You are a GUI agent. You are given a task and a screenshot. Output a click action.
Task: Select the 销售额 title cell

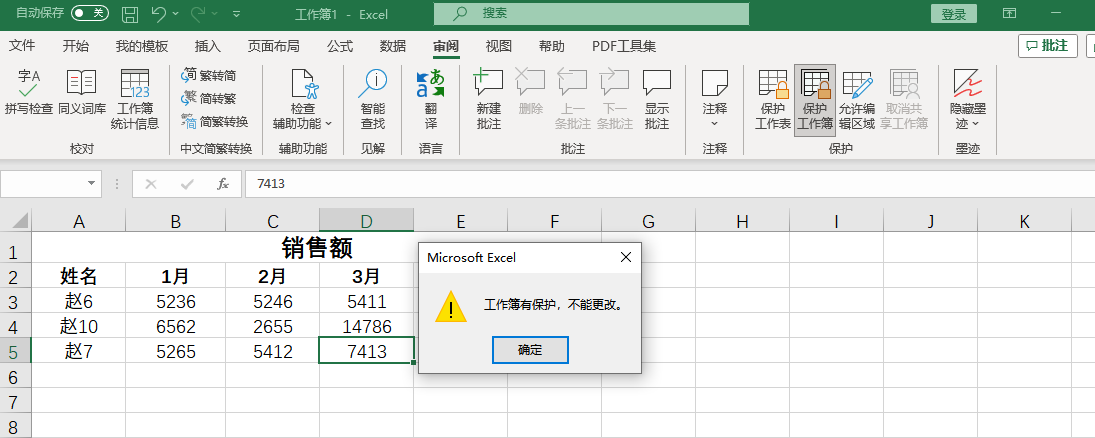317,247
